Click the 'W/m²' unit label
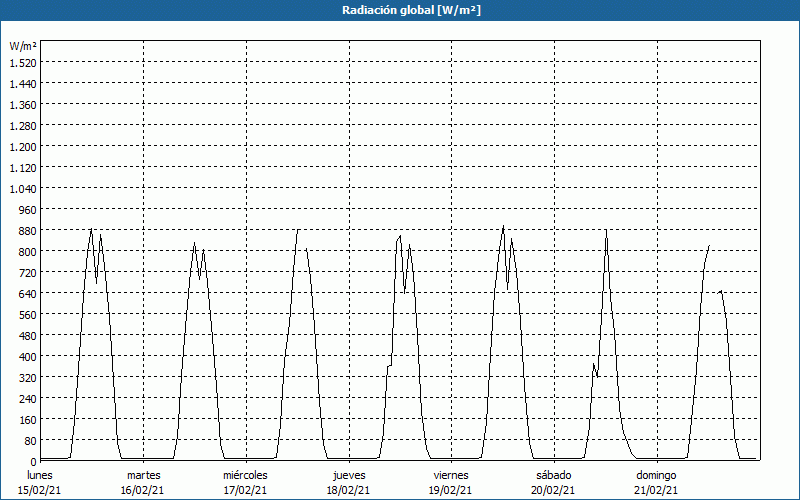The image size is (800, 500). pos(23,46)
